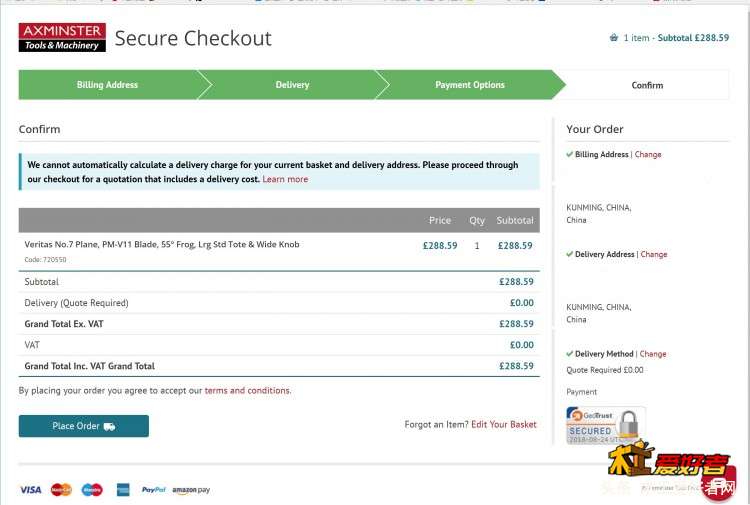Screen dimensions: 750x505
Task: Go to the Payment Options step
Action: coord(470,85)
